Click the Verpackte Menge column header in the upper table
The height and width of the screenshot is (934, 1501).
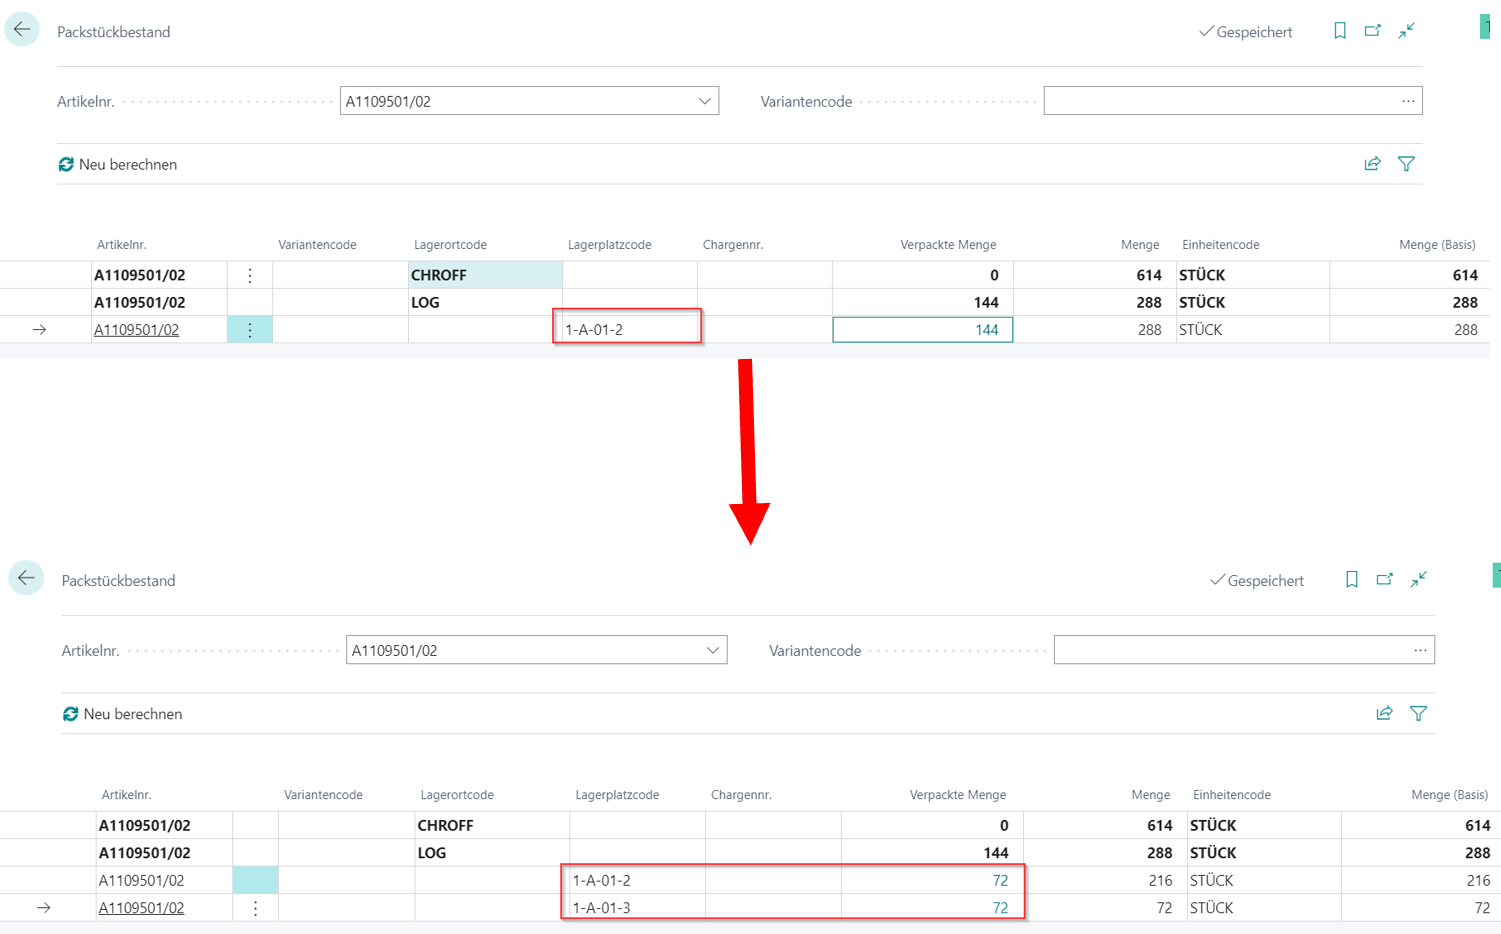[947, 245]
